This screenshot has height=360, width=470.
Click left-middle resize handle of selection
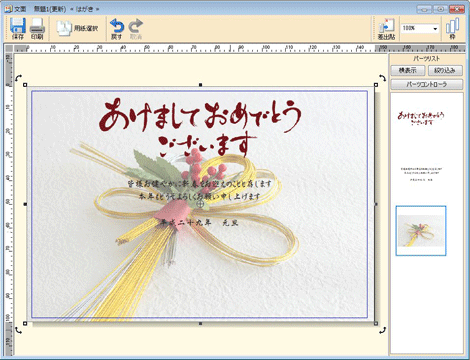[25, 204]
